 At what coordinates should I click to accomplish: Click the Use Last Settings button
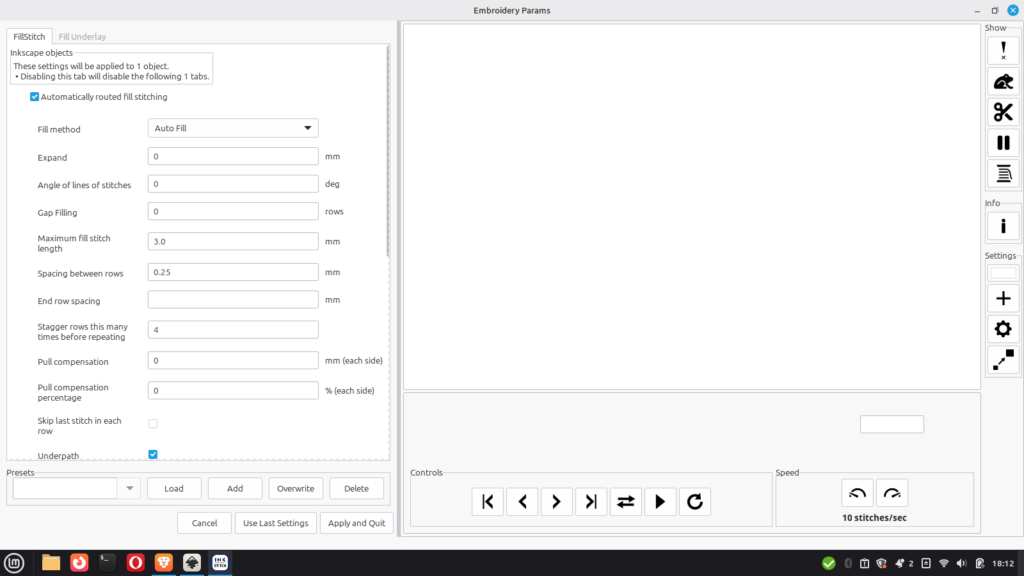pos(276,523)
